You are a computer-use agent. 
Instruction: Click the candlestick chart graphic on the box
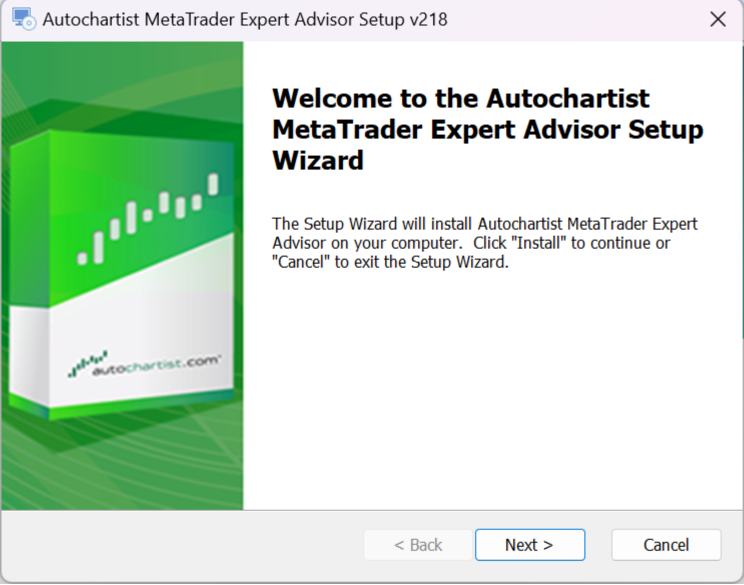pyautogui.click(x=148, y=219)
